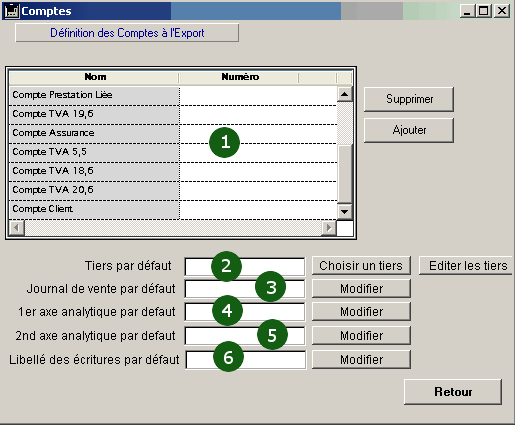Click the Supprimer button
Viewport: 516px width, 427px height.
coord(409,99)
